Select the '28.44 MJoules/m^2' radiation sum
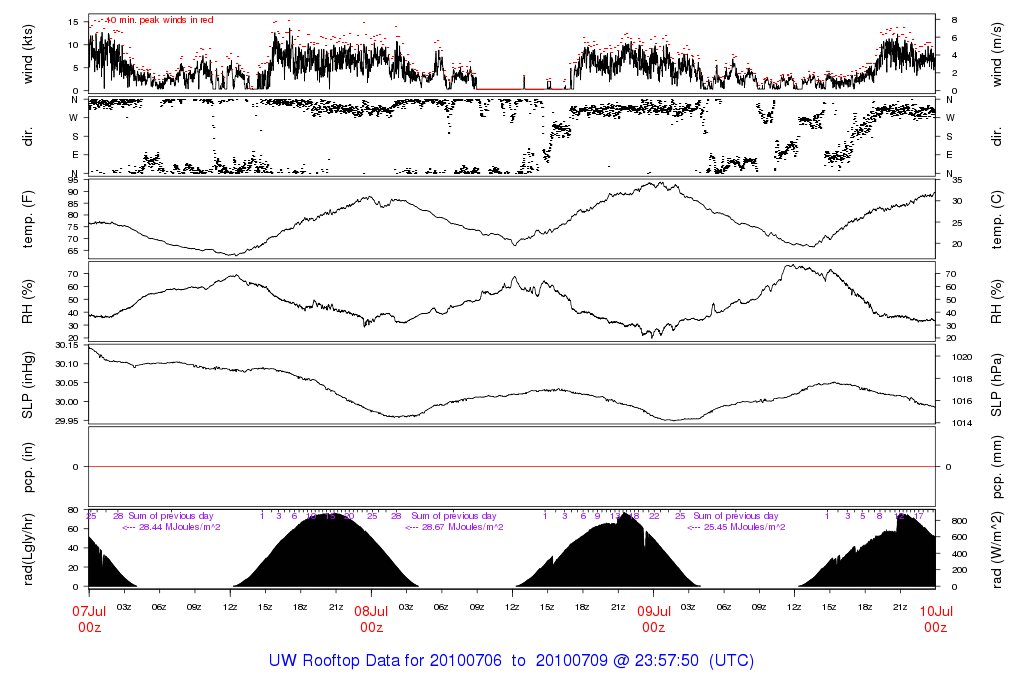Viewport: 1024px width, 700px height. click(x=180, y=527)
